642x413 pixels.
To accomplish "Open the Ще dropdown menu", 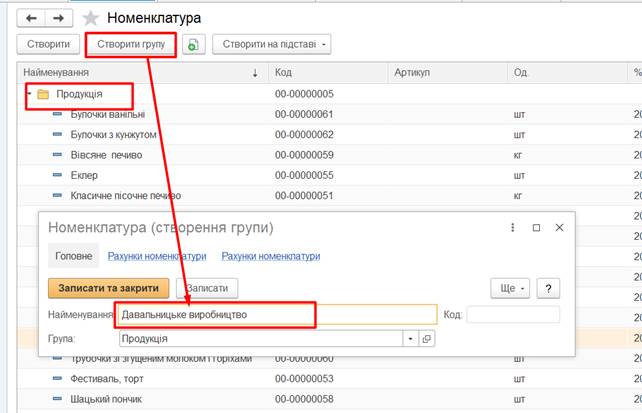I will tap(510, 288).
